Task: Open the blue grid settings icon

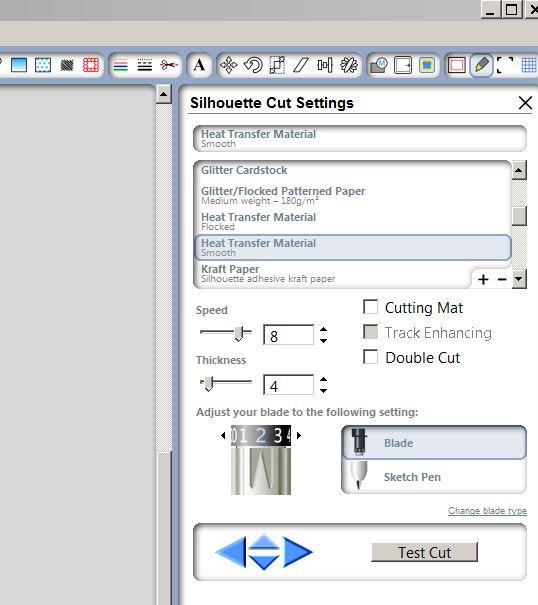Action: [529, 65]
